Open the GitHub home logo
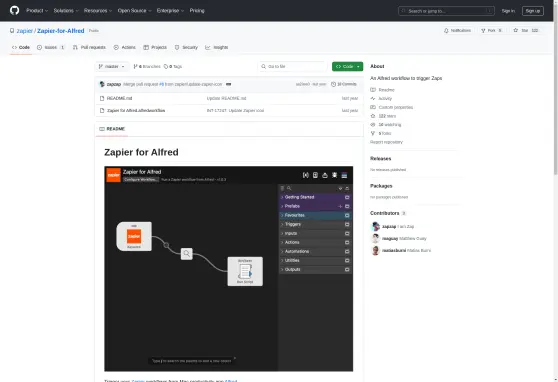 (15, 10)
